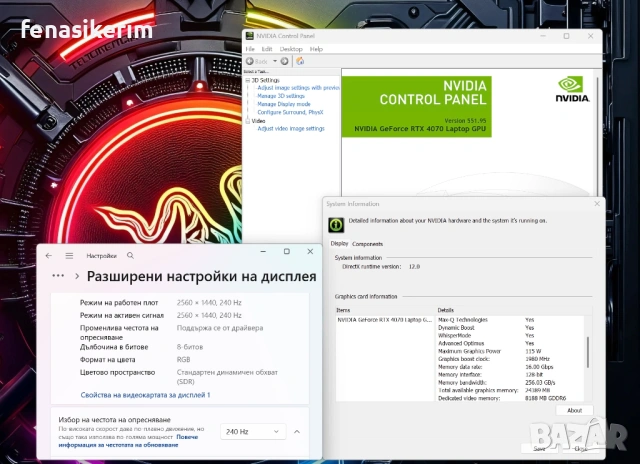Click the Цветово пространство row

179,377
